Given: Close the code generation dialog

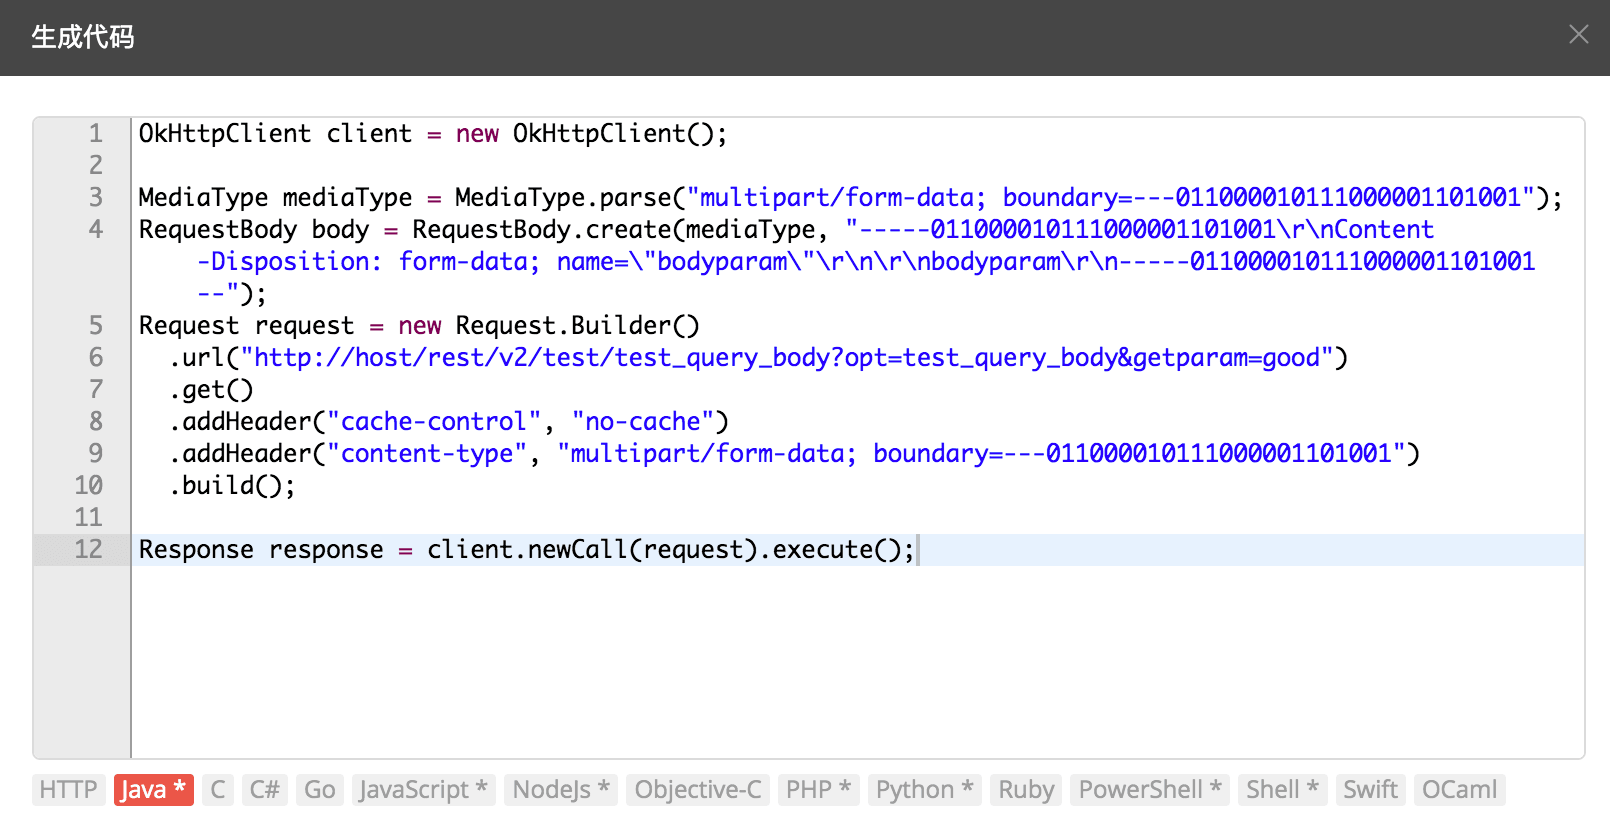Looking at the screenshot, I should pyautogui.click(x=1578, y=35).
